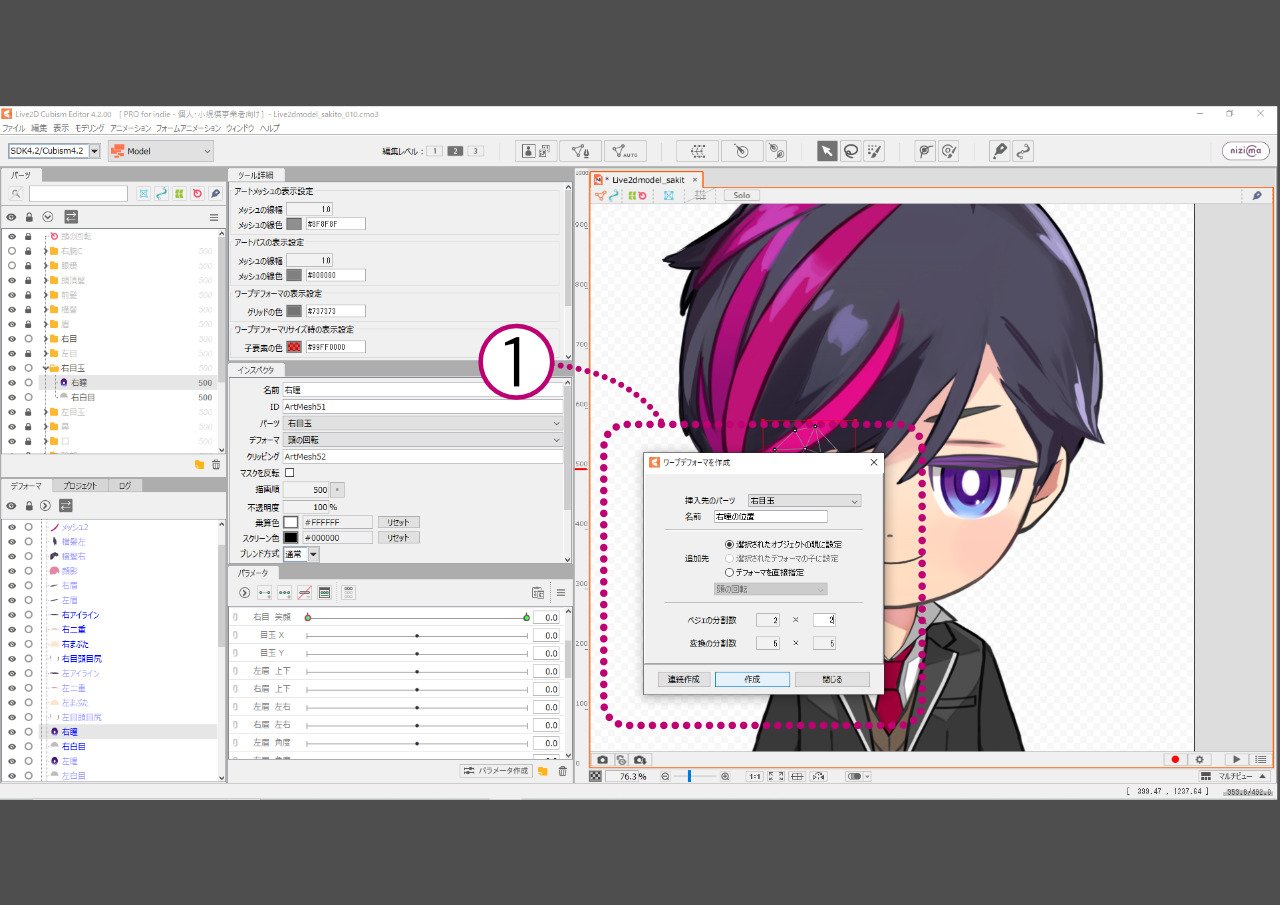Open the ウィンドウ menu
The height and width of the screenshot is (905, 1280).
(240, 128)
